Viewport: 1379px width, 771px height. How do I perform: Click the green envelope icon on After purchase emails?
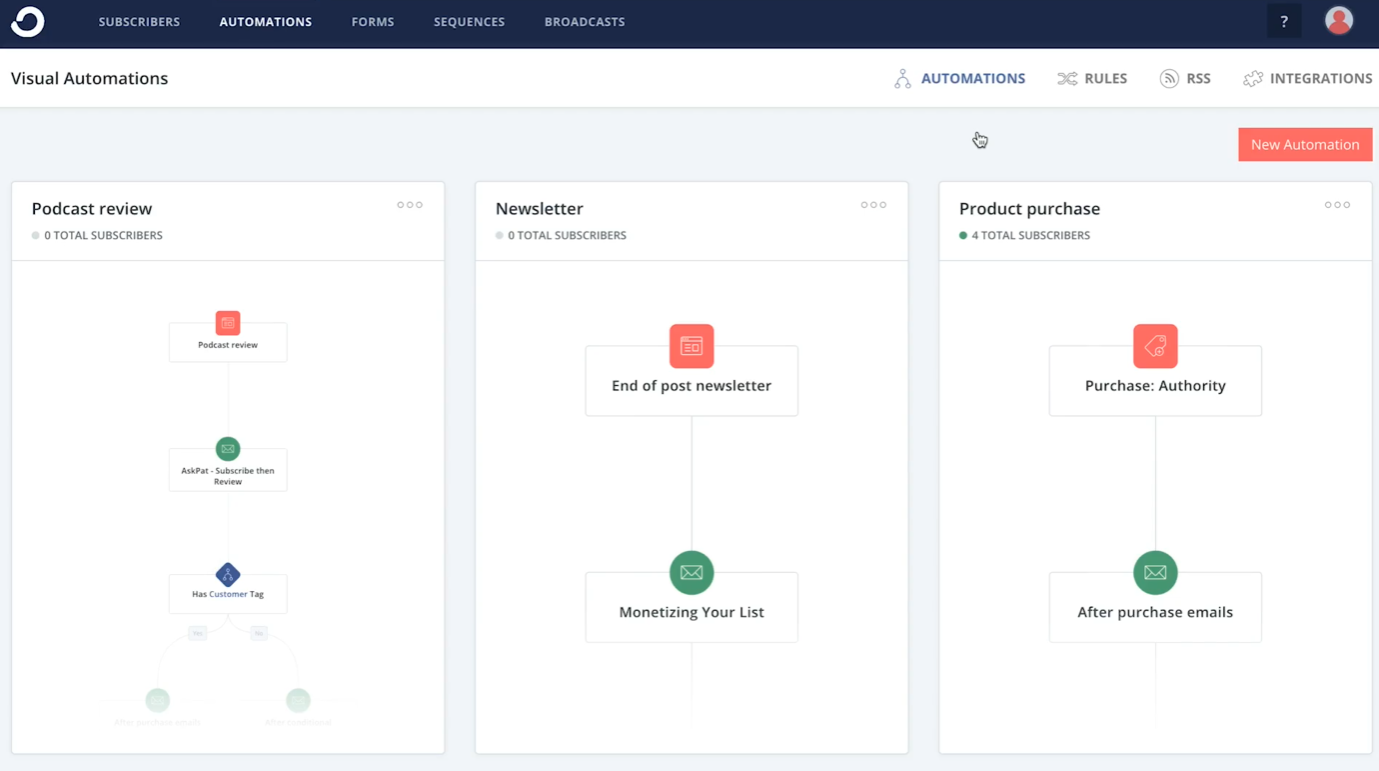[1155, 573]
